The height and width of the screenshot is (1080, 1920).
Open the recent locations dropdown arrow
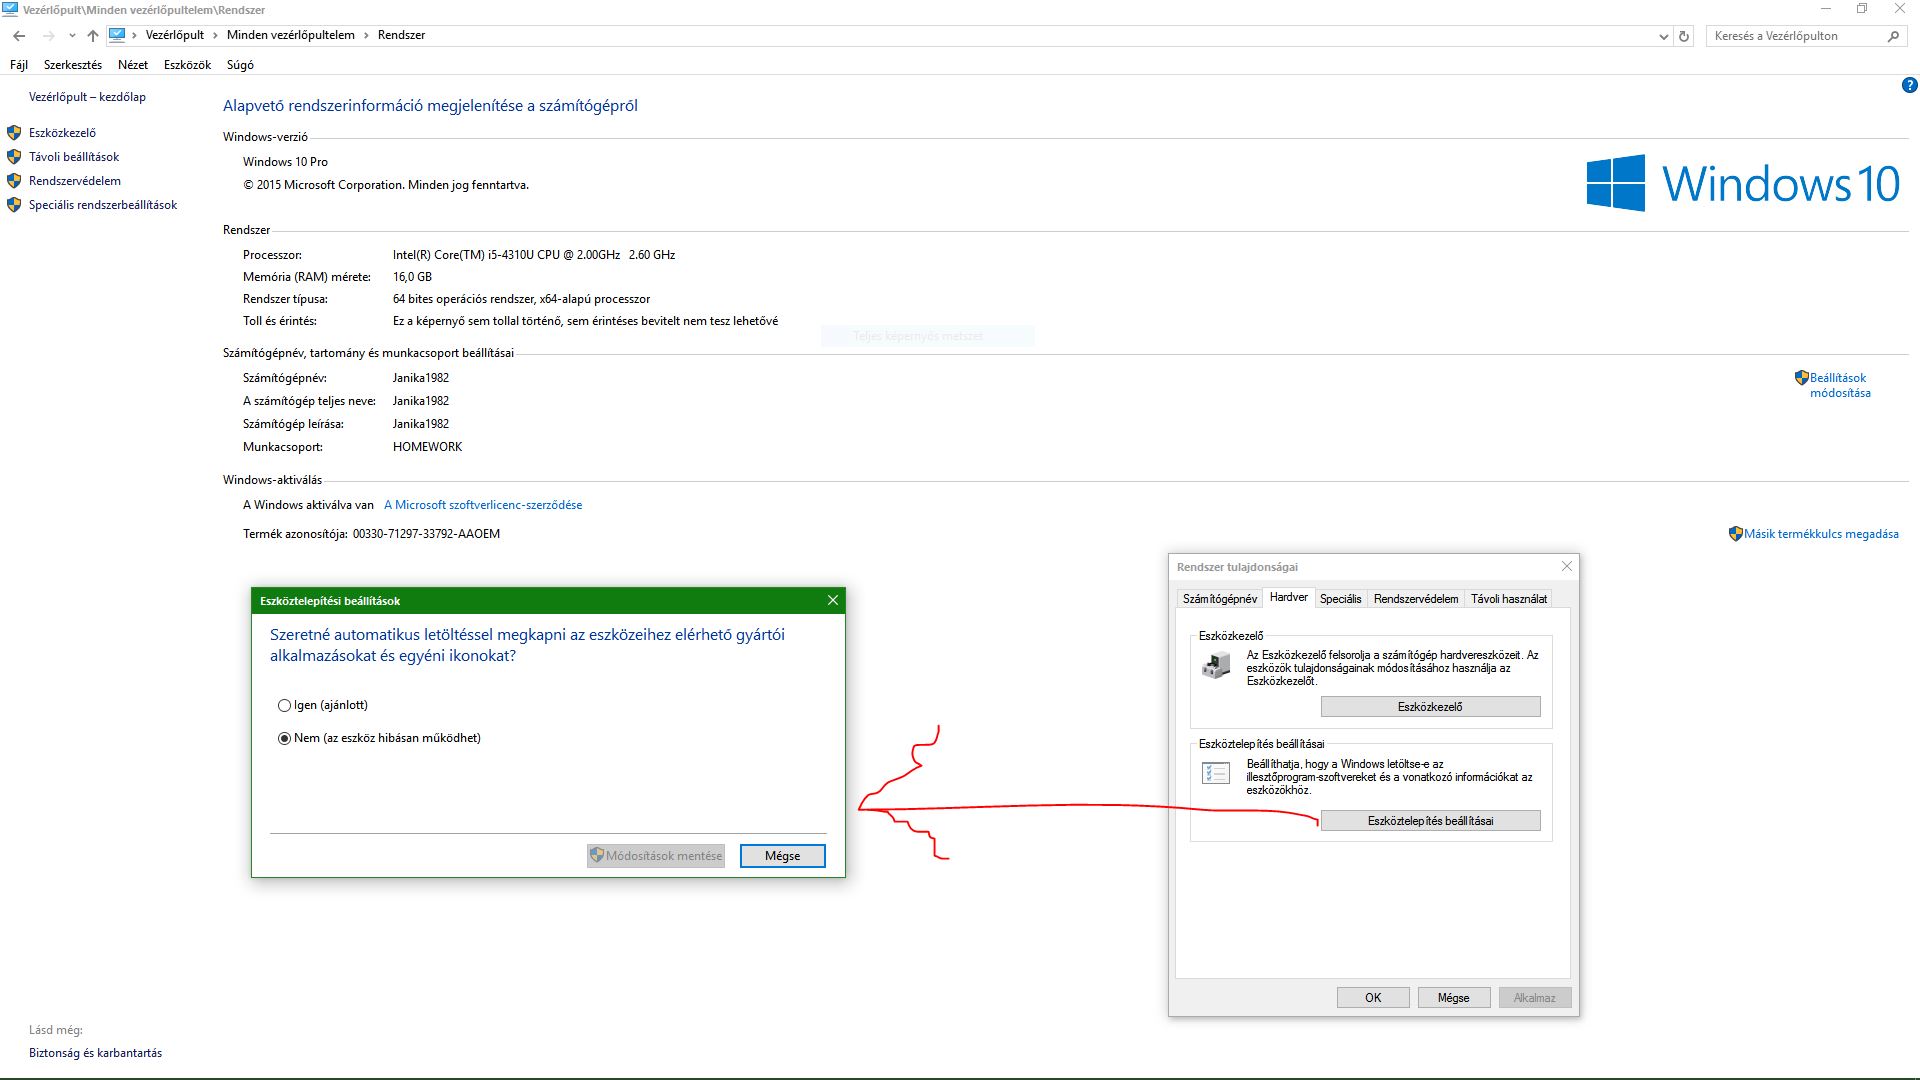pyautogui.click(x=72, y=36)
